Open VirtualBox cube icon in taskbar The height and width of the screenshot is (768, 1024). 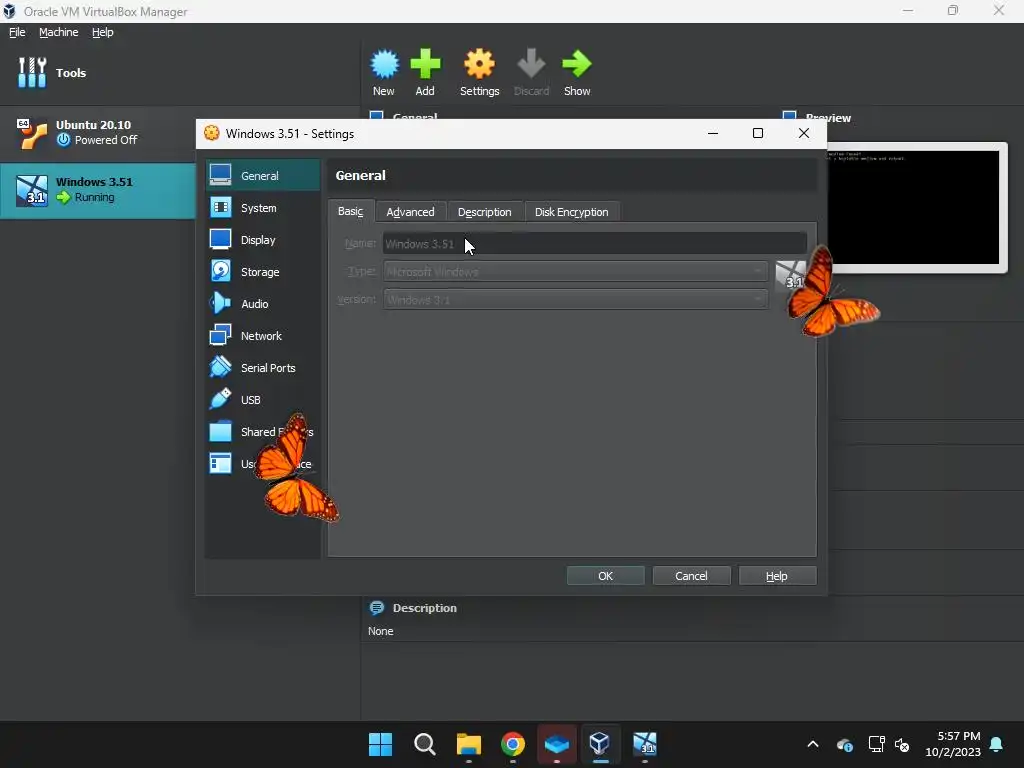pos(600,744)
